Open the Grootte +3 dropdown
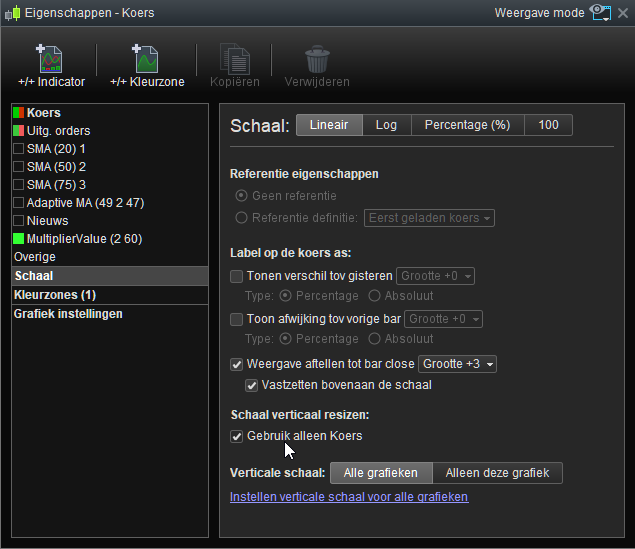Viewport: 635px width, 549px height. click(x=458, y=364)
